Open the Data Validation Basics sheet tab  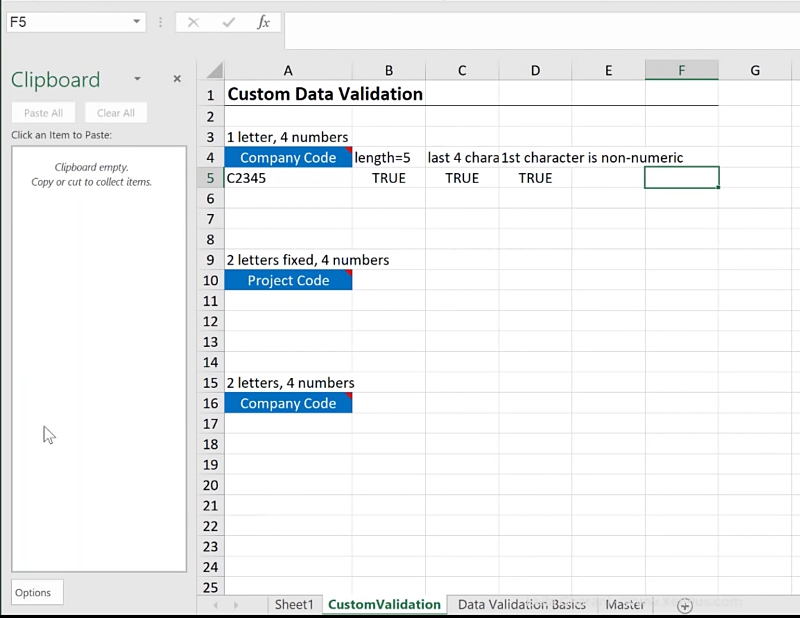[521, 604]
